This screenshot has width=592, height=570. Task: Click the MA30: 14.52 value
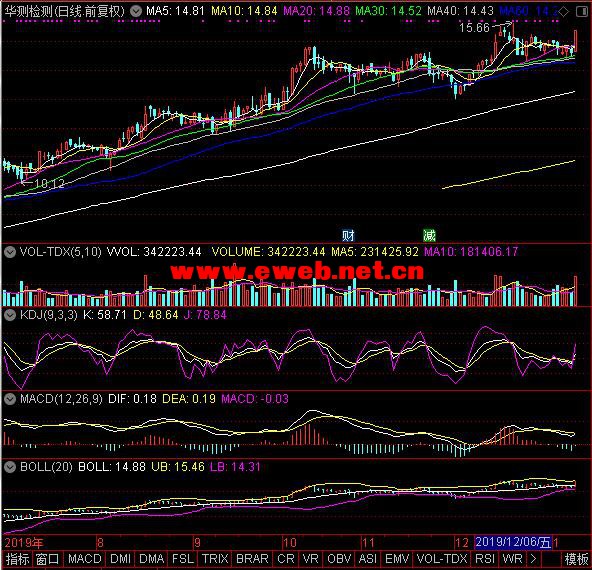[x=388, y=11]
